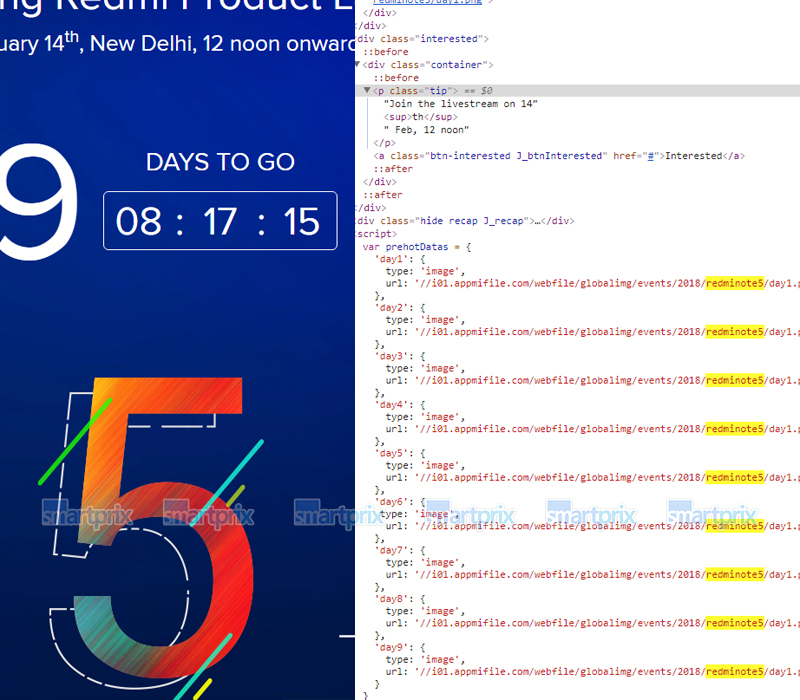800x700 pixels.
Task: Click the 'day5': { key line
Action: click(x=401, y=453)
